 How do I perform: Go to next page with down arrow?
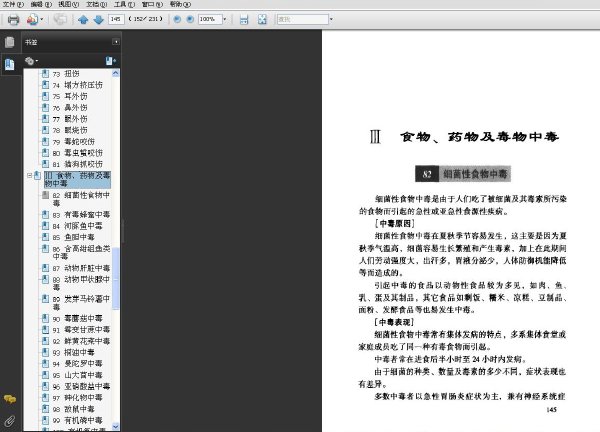pos(99,19)
